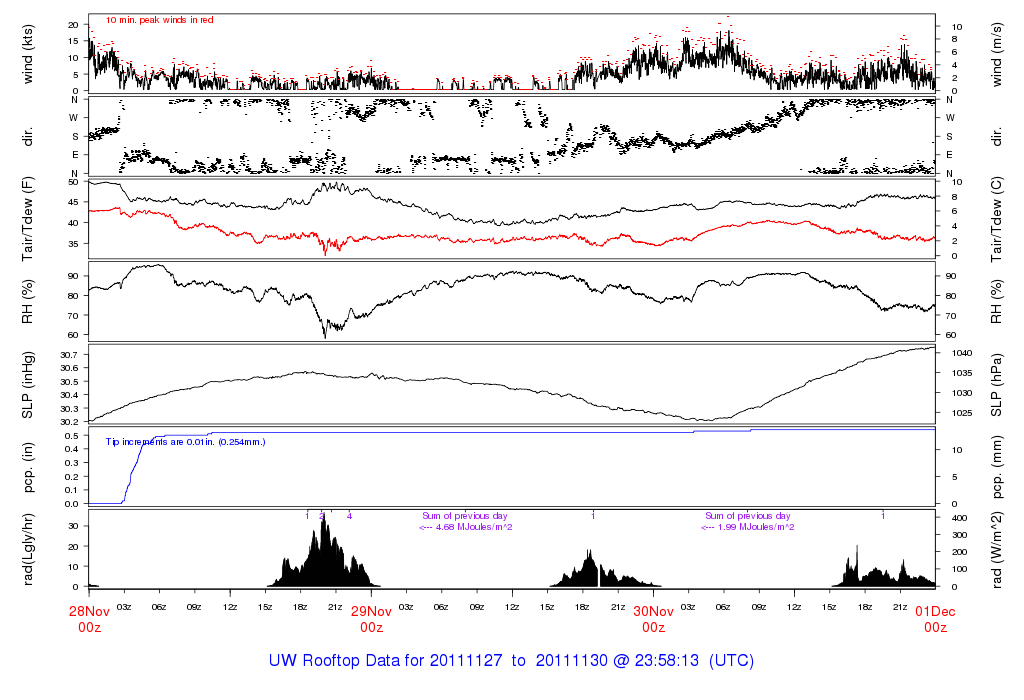1024x700 pixels.
Task: Select the '28Nov' date label
Action: (89, 612)
